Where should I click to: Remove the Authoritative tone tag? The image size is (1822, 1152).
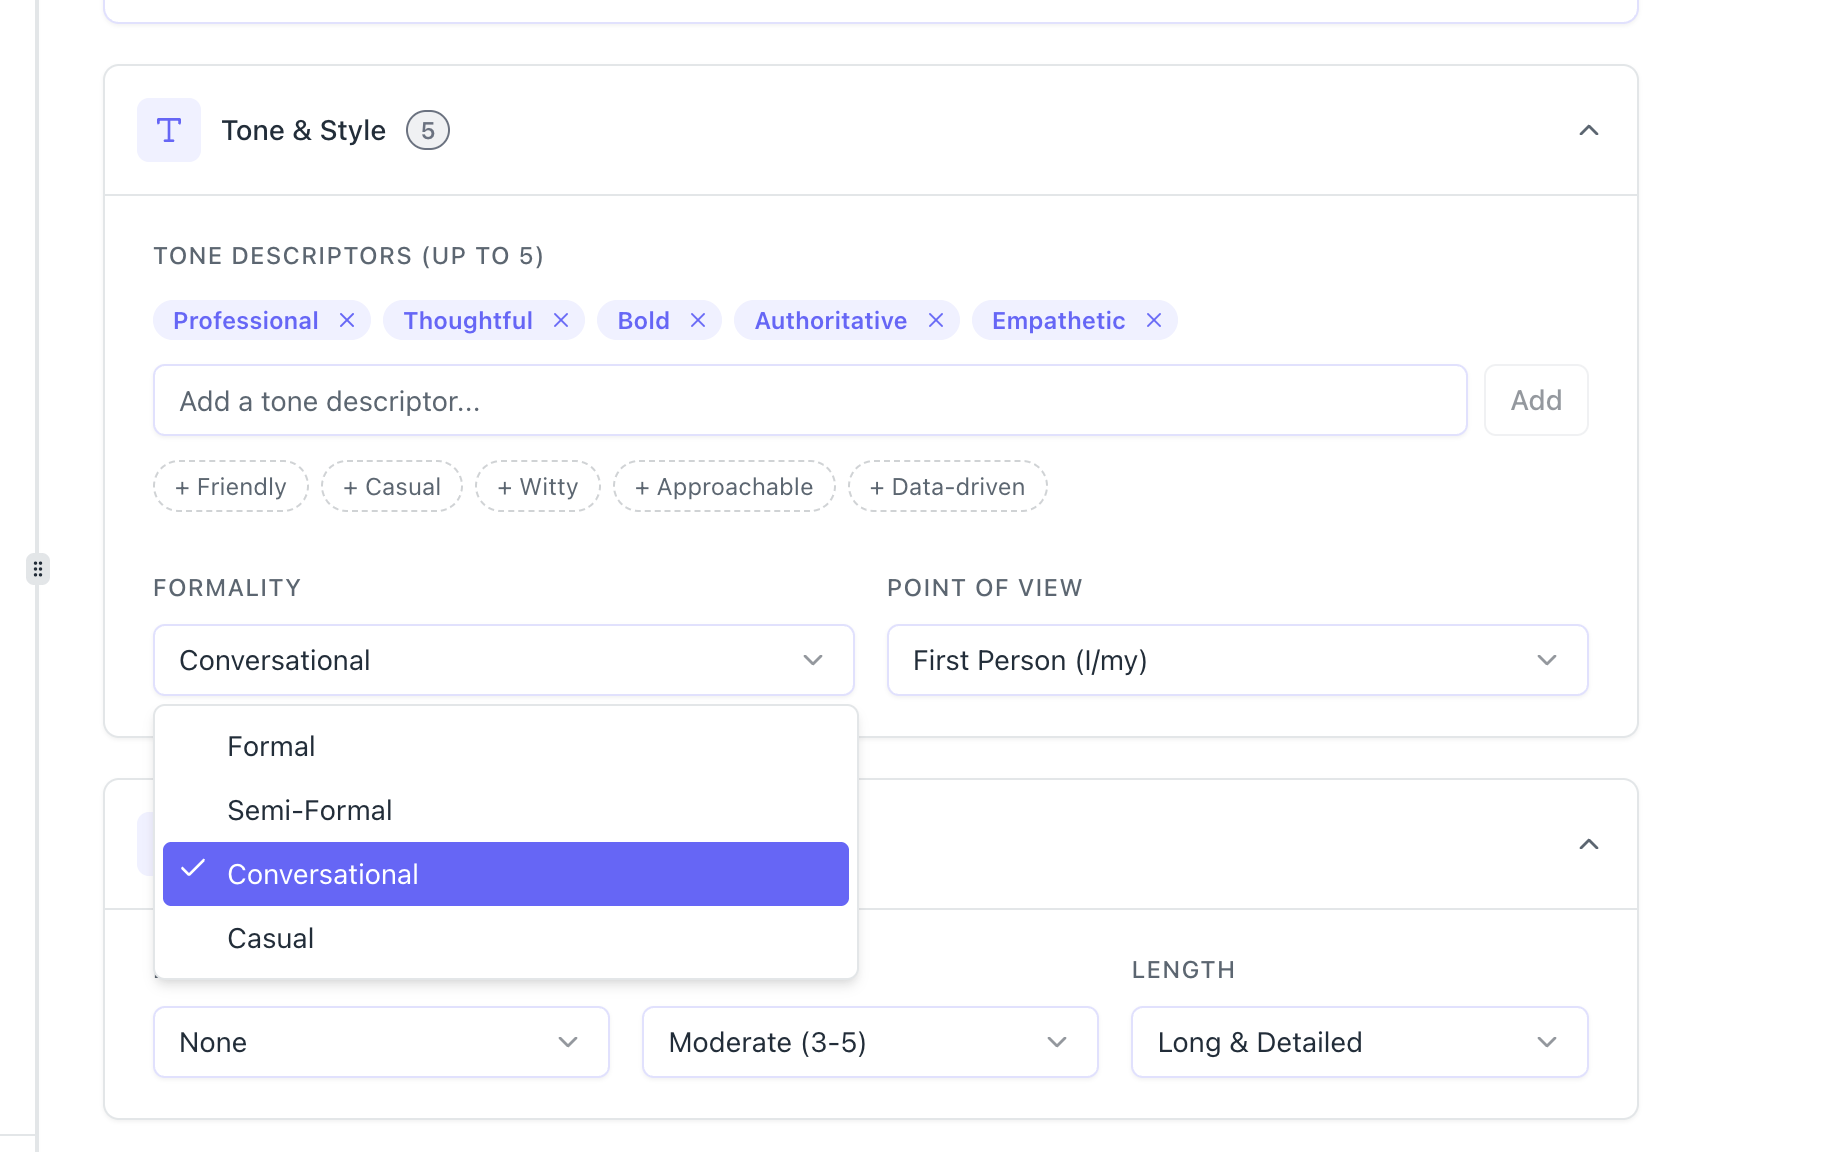tap(936, 320)
